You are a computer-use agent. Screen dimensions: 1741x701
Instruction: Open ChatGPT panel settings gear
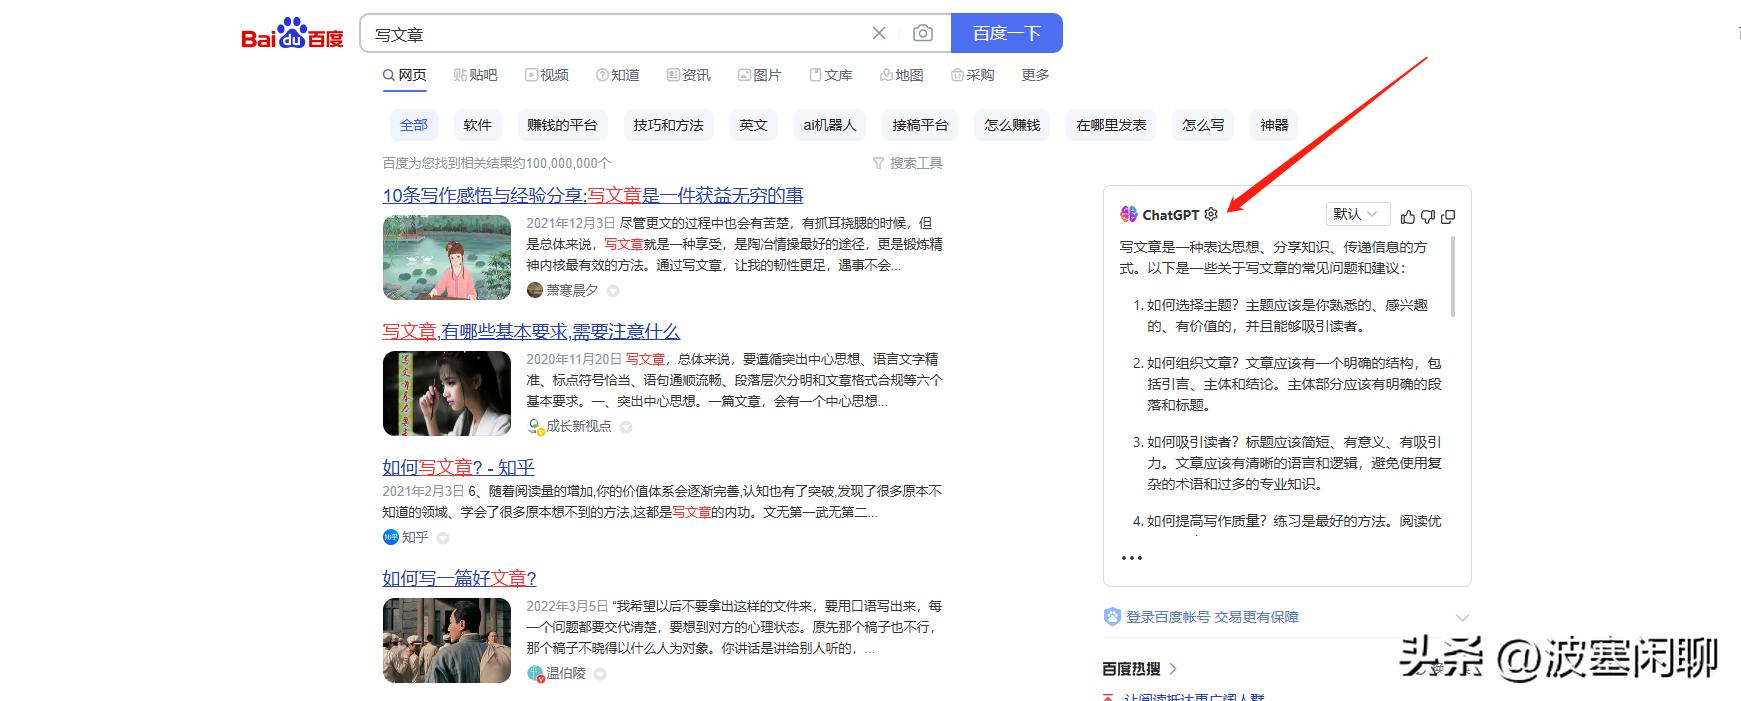pos(1211,214)
